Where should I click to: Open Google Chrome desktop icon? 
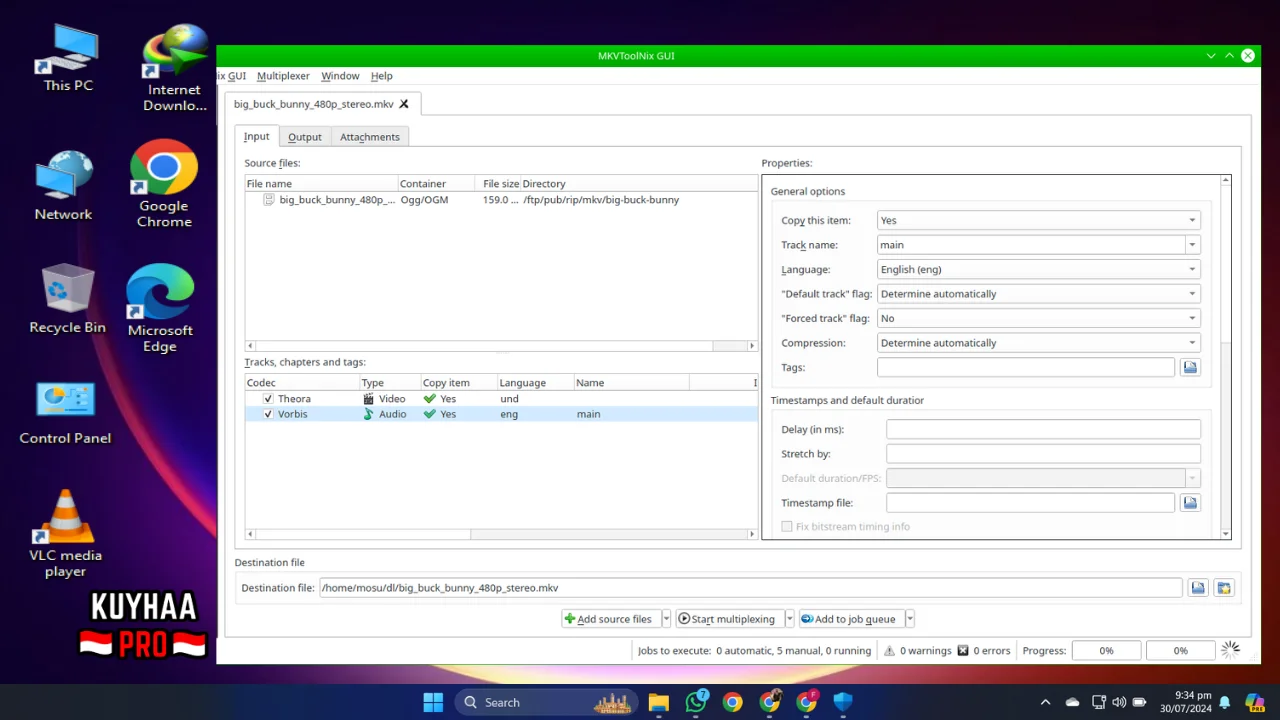pos(164,185)
